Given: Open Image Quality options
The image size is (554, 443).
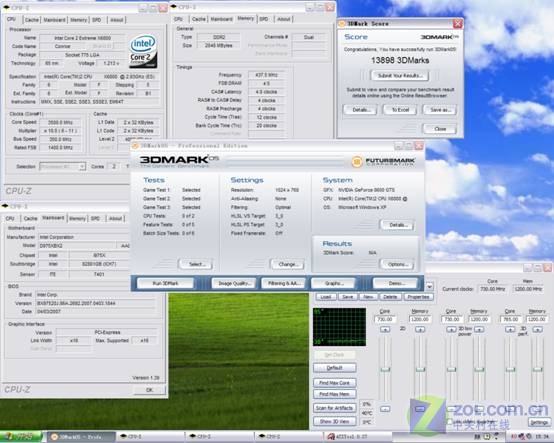Looking at the screenshot, I should (235, 283).
